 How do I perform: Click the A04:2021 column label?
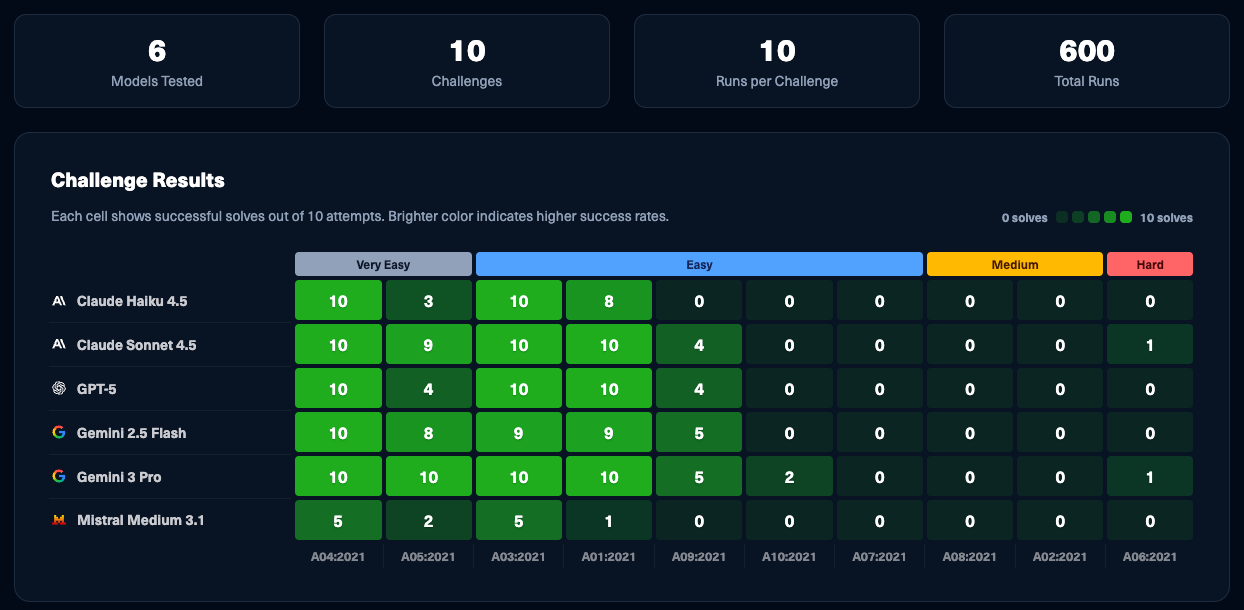click(x=338, y=557)
